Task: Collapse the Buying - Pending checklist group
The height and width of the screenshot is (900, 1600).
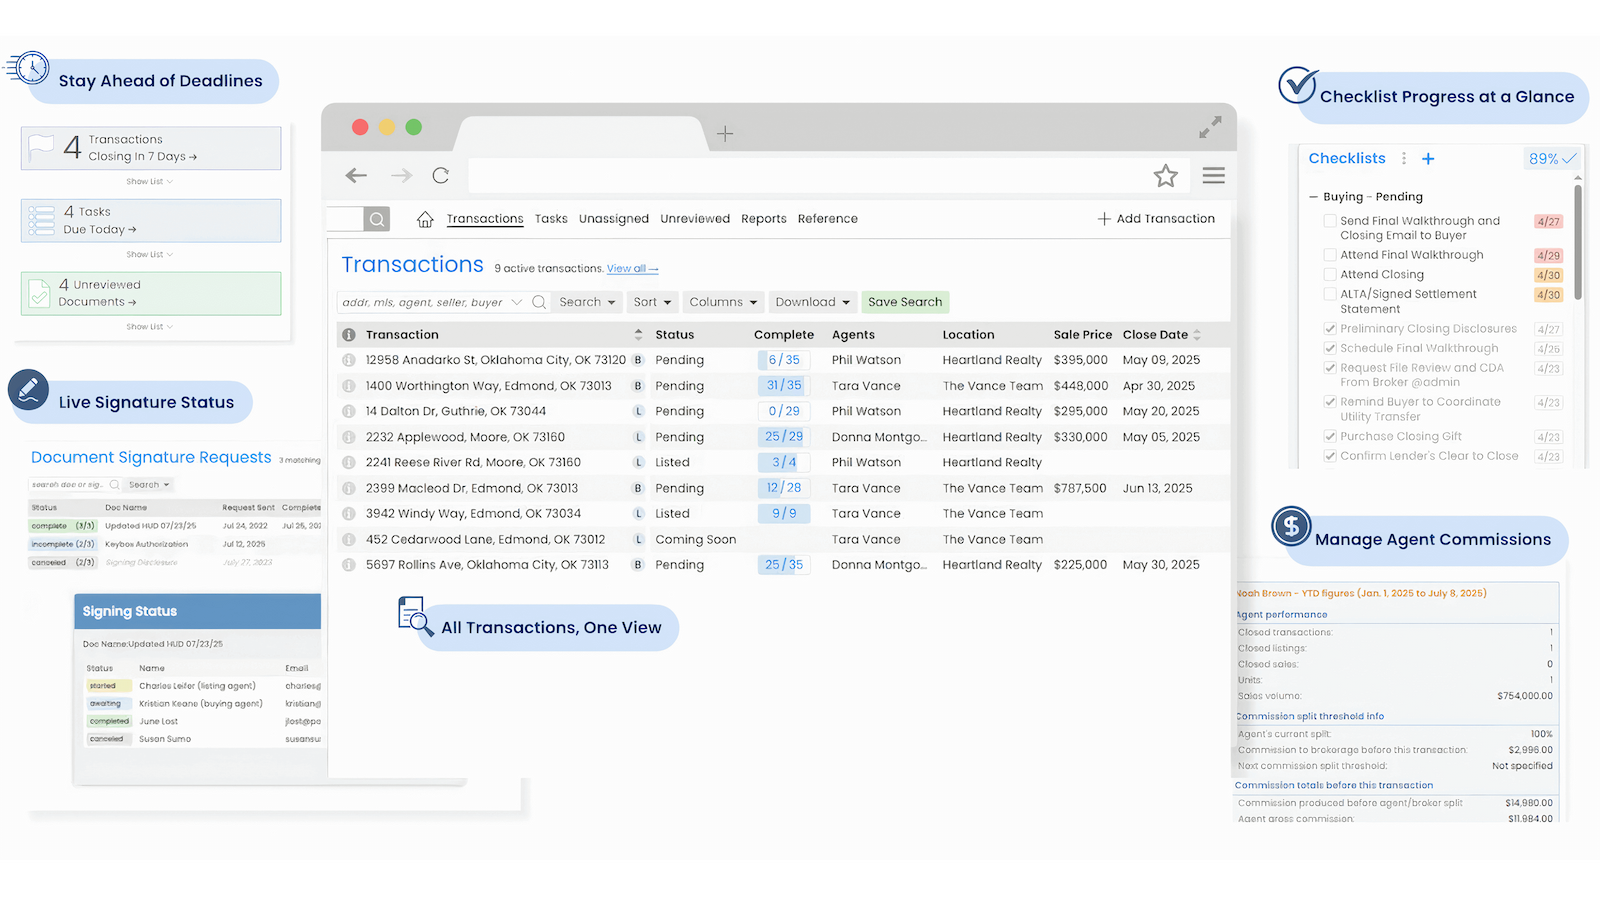Action: [x=1314, y=197]
